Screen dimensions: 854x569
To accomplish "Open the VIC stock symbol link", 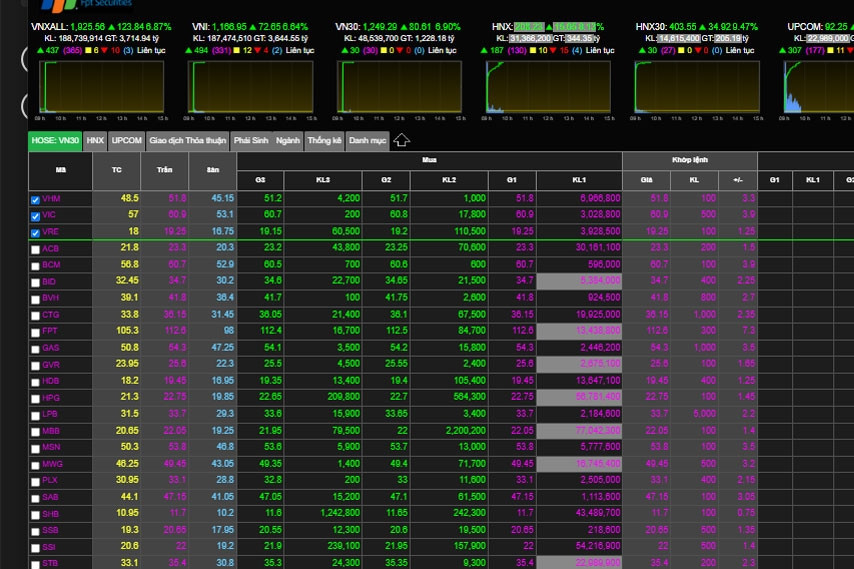I will (x=50, y=216).
